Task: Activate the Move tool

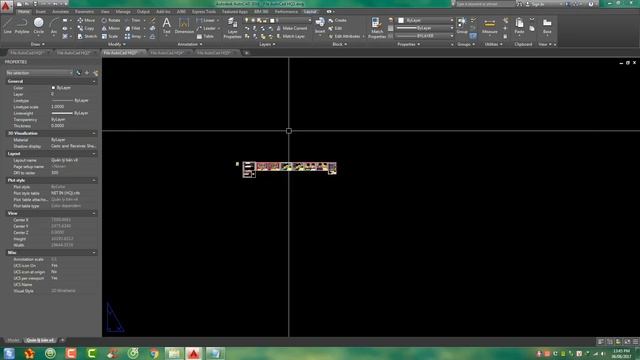Action: (86, 20)
